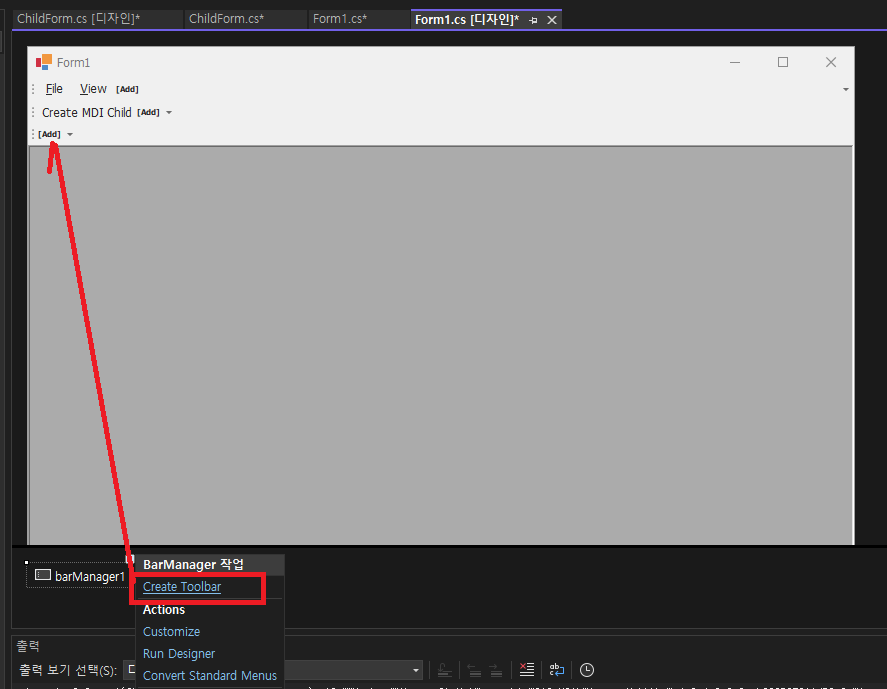Close the Form1.cs [디자인] tab
887x689 pixels.
(552, 20)
